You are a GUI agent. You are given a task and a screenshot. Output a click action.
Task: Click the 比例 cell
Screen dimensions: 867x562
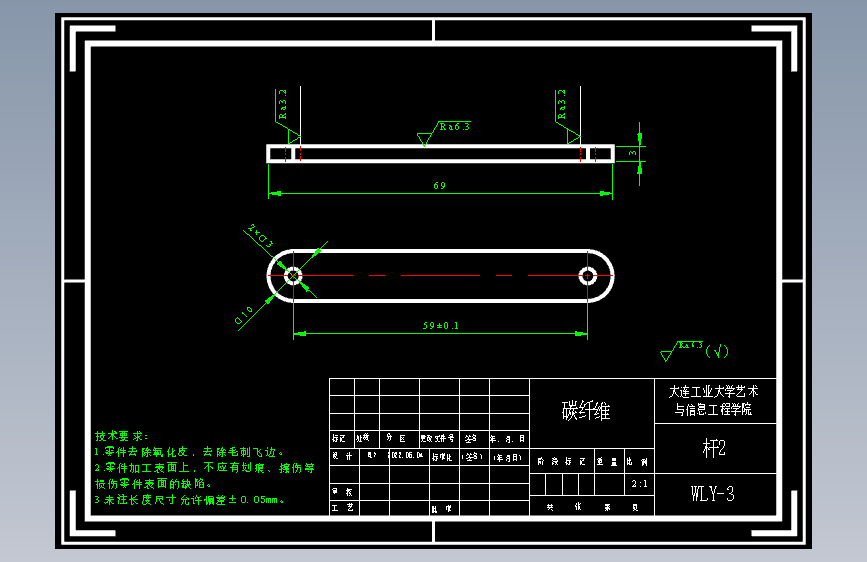click(x=637, y=462)
